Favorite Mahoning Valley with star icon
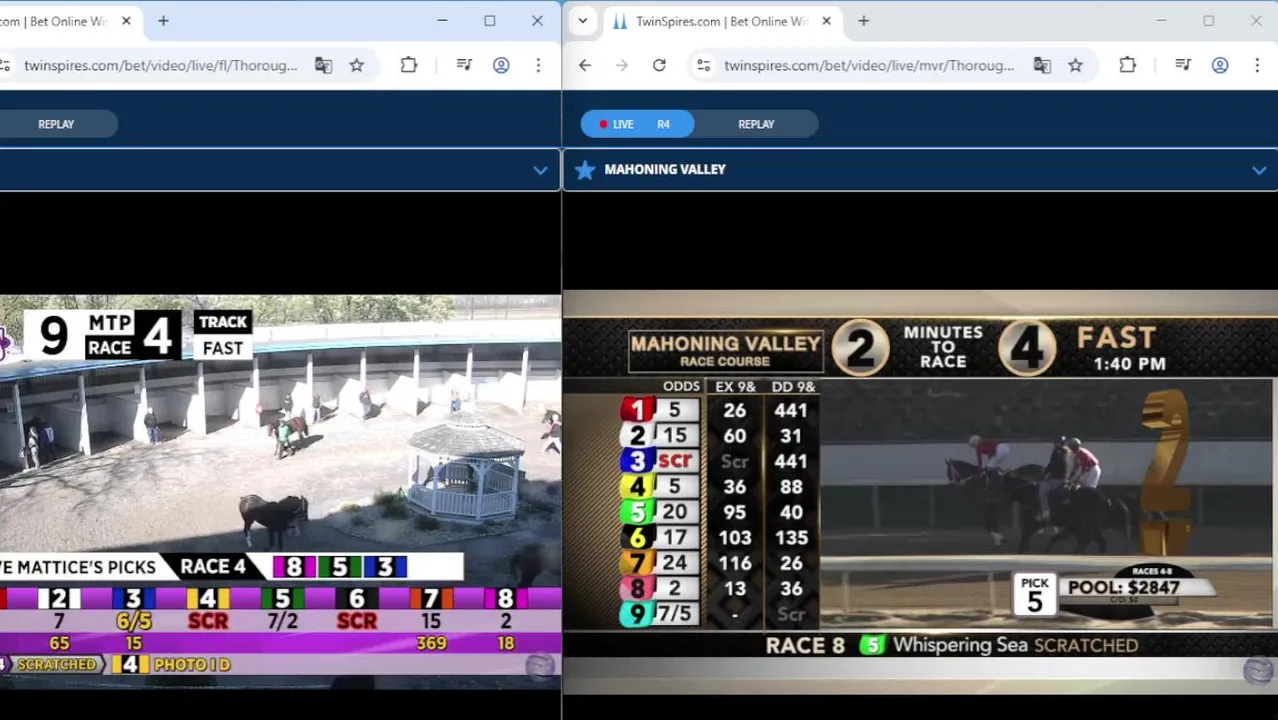Image resolution: width=1278 pixels, height=720 pixels. pos(585,170)
